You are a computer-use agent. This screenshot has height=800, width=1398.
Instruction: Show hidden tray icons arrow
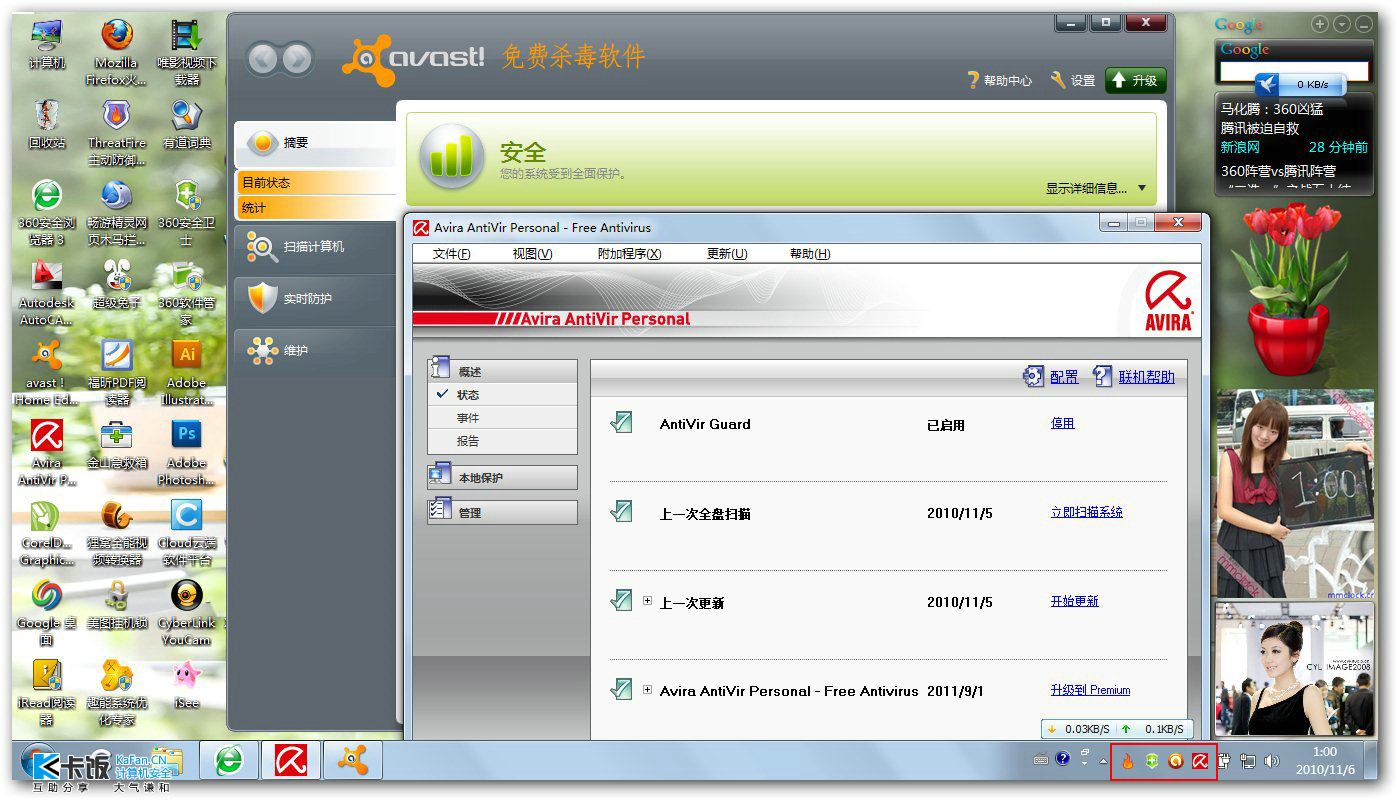point(1104,761)
